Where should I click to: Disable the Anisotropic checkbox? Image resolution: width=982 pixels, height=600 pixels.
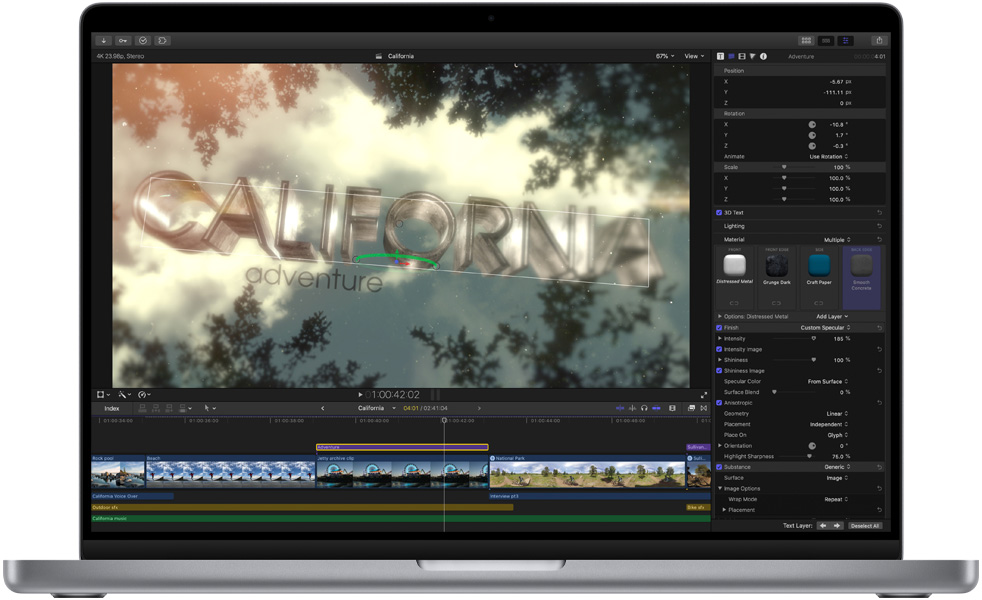pos(719,403)
